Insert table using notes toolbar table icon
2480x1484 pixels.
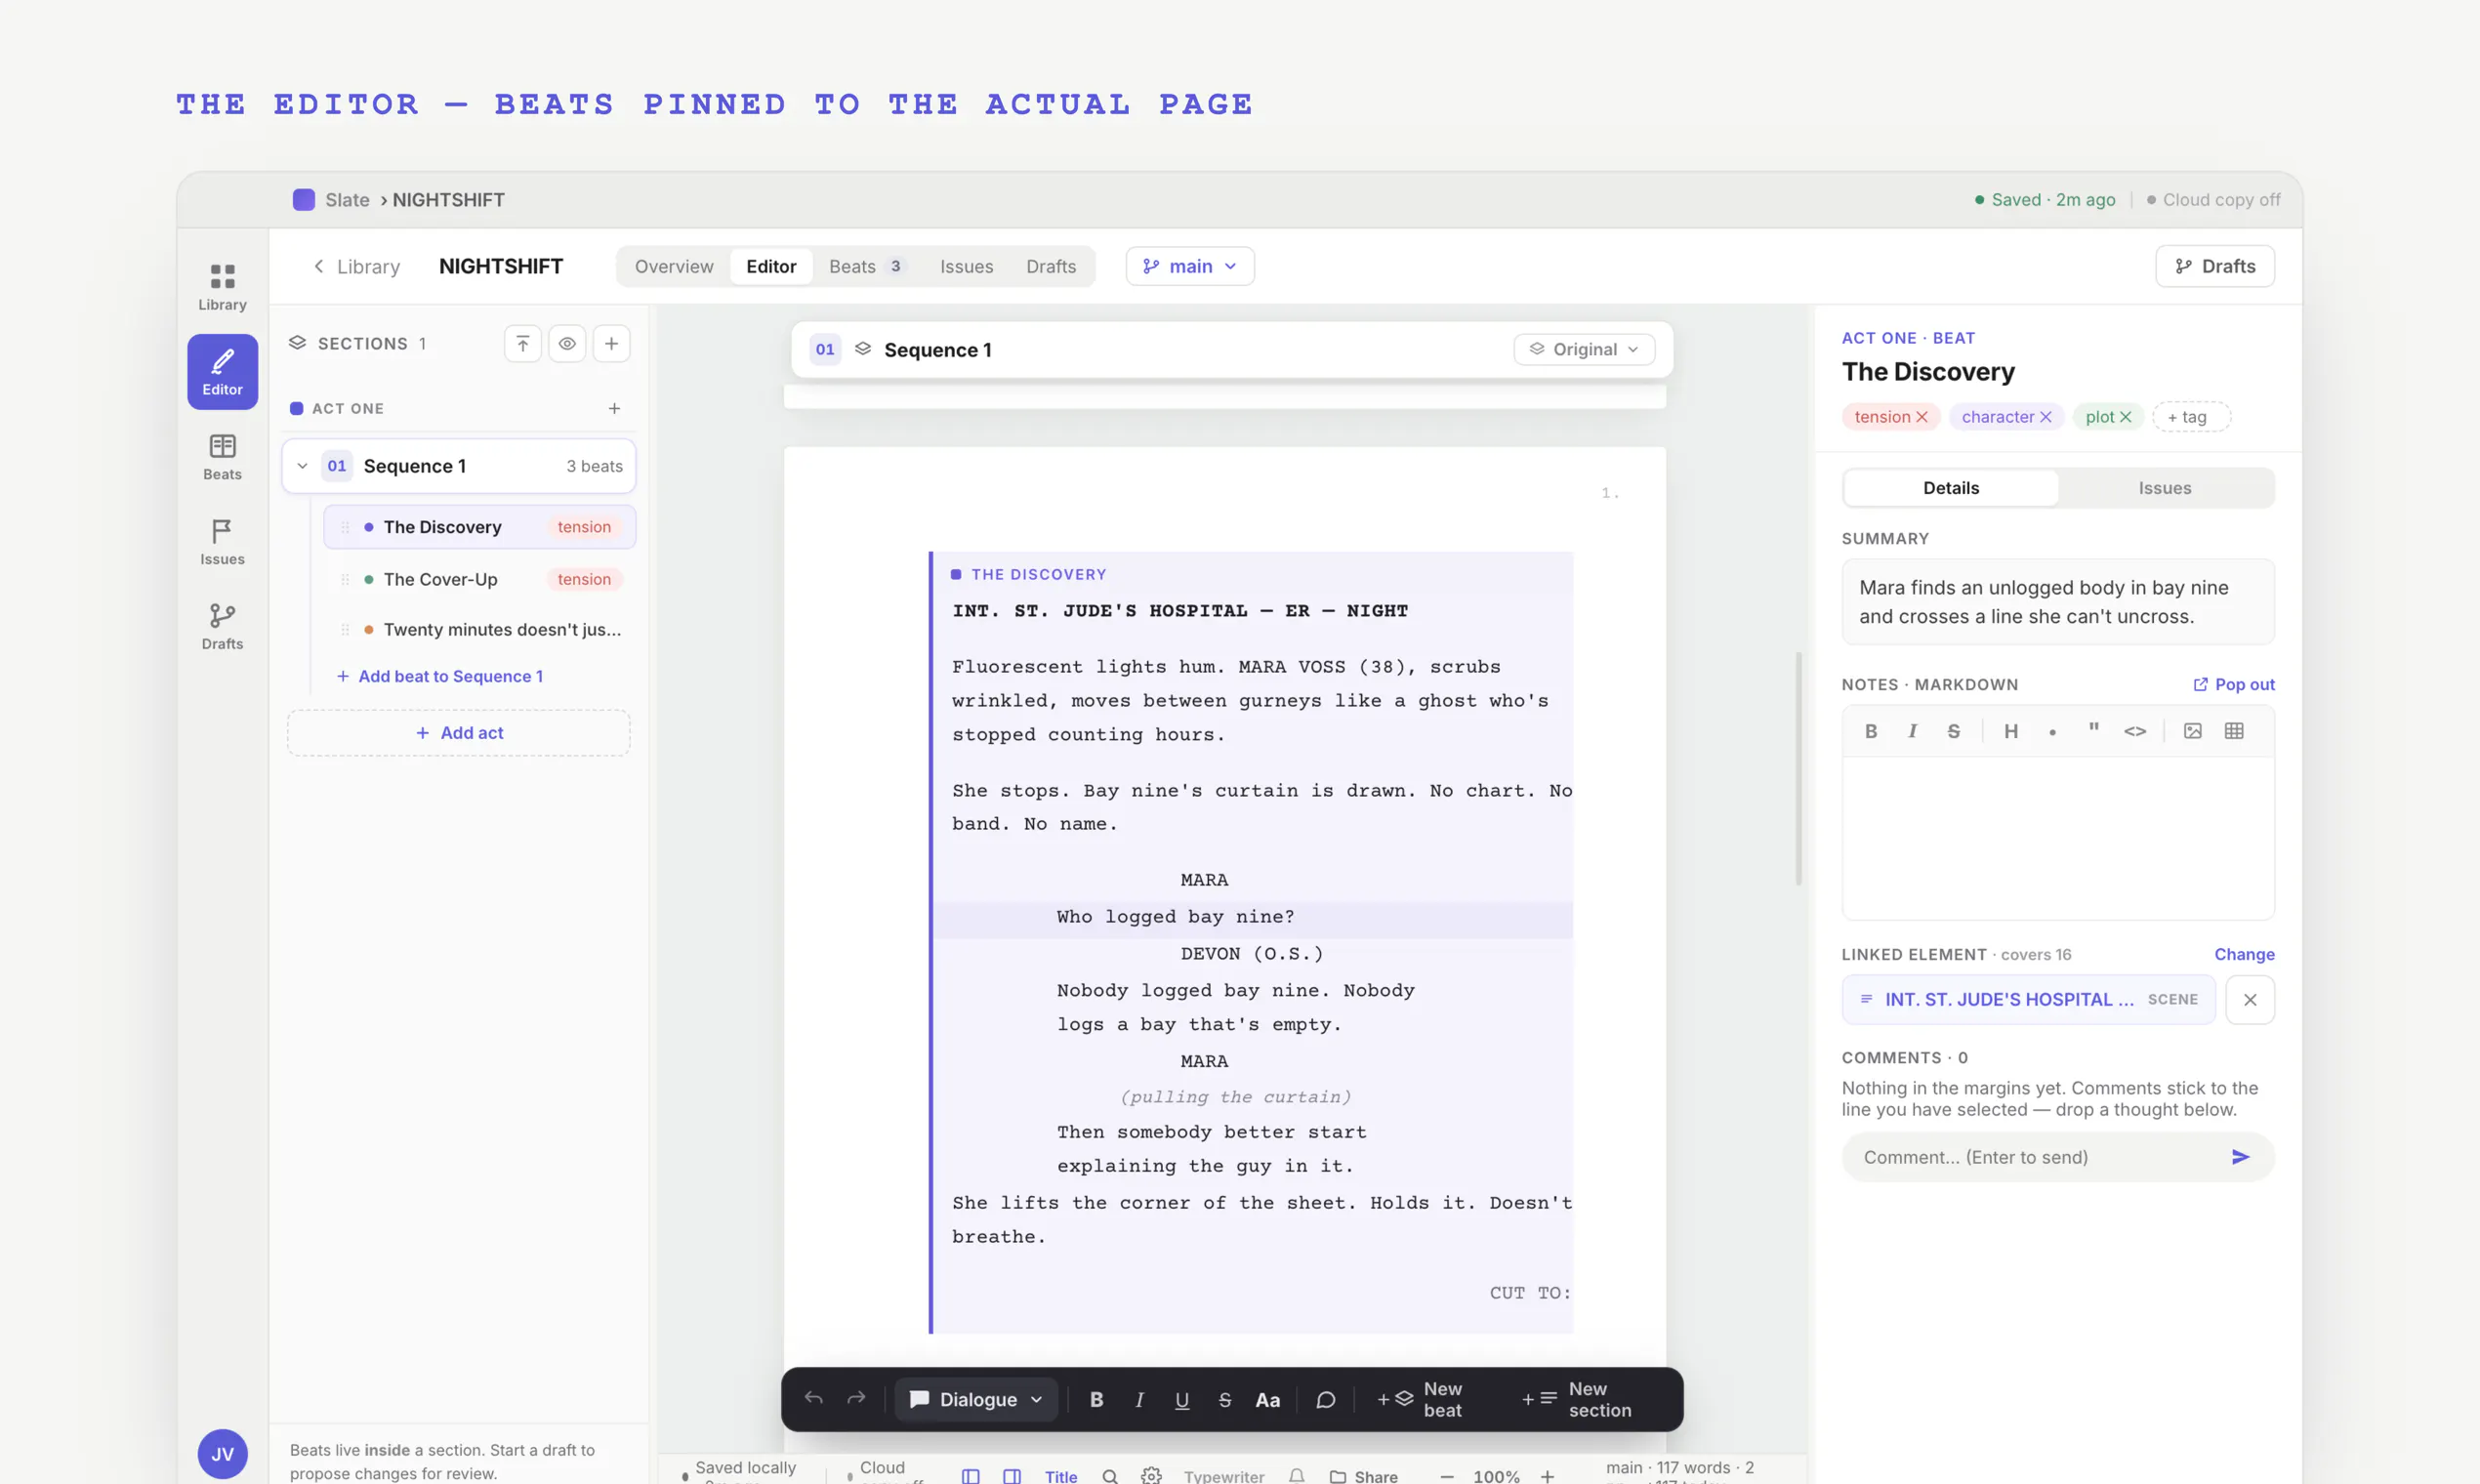tap(2234, 732)
